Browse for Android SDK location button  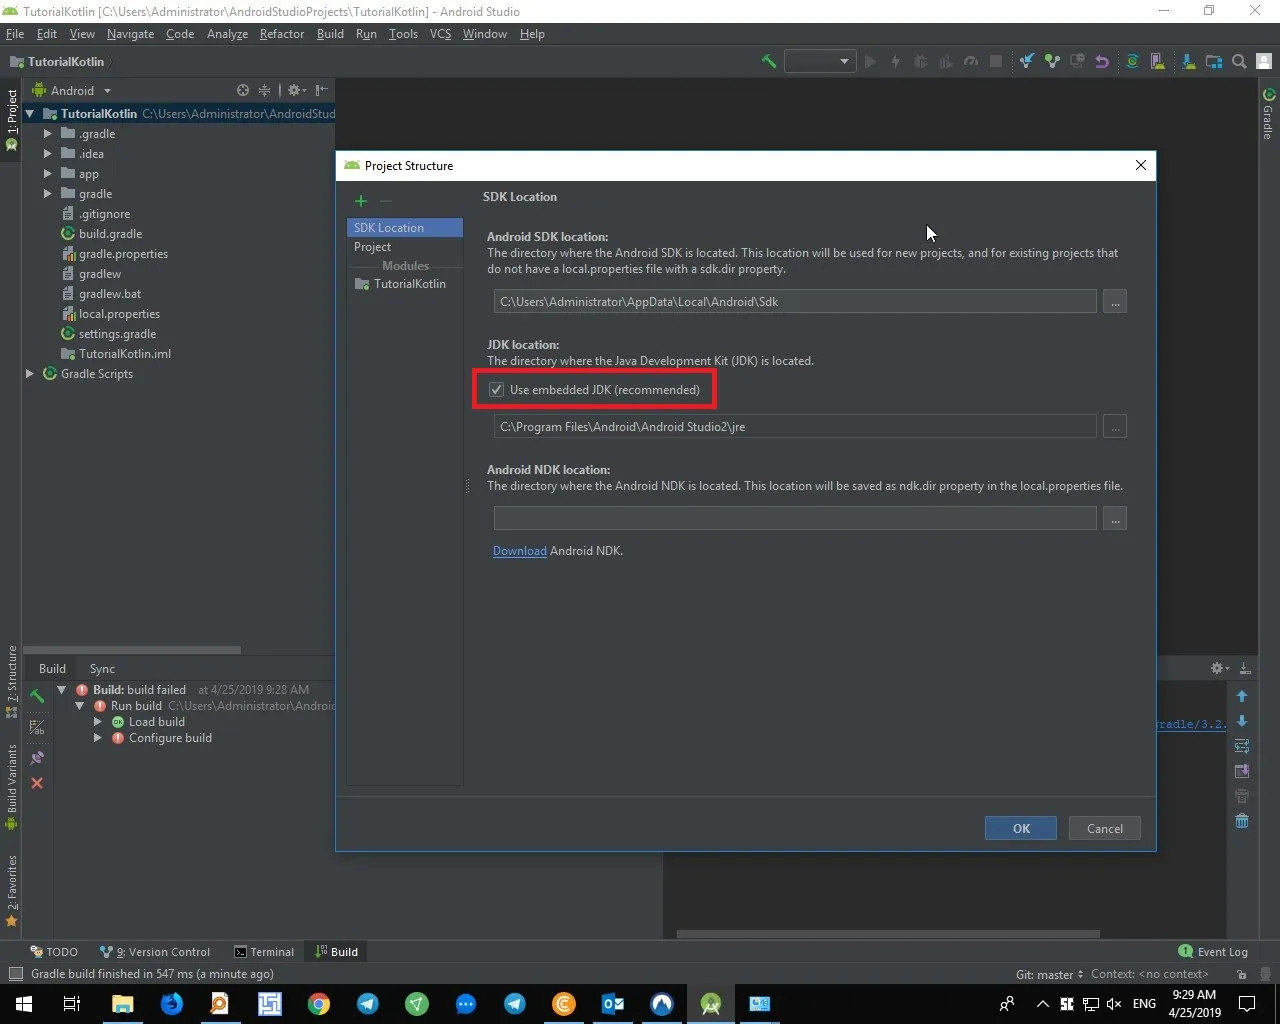click(x=1115, y=301)
